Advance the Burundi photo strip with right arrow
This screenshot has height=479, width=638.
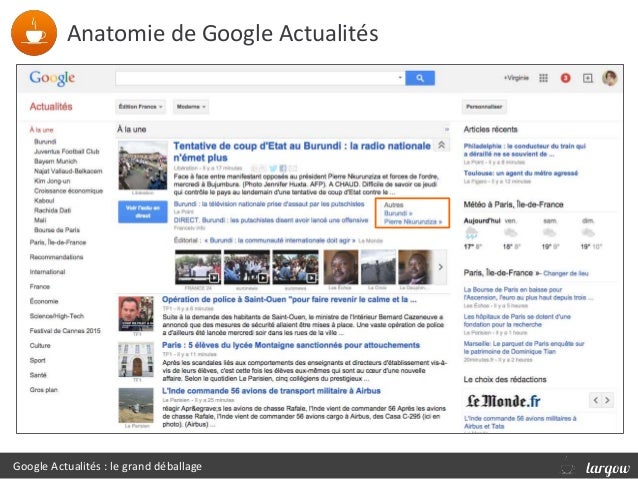(440, 267)
